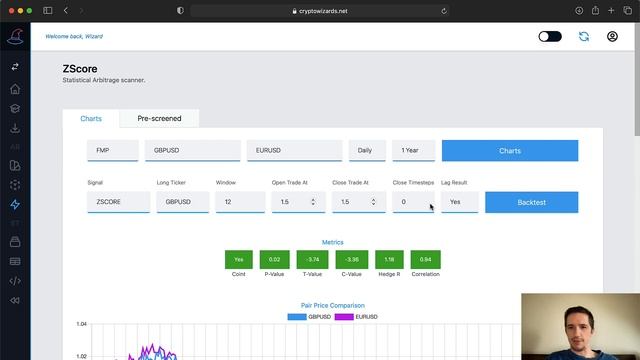The width and height of the screenshot is (640, 360).
Task: Click the ZScore page heading
Action: tap(80, 69)
